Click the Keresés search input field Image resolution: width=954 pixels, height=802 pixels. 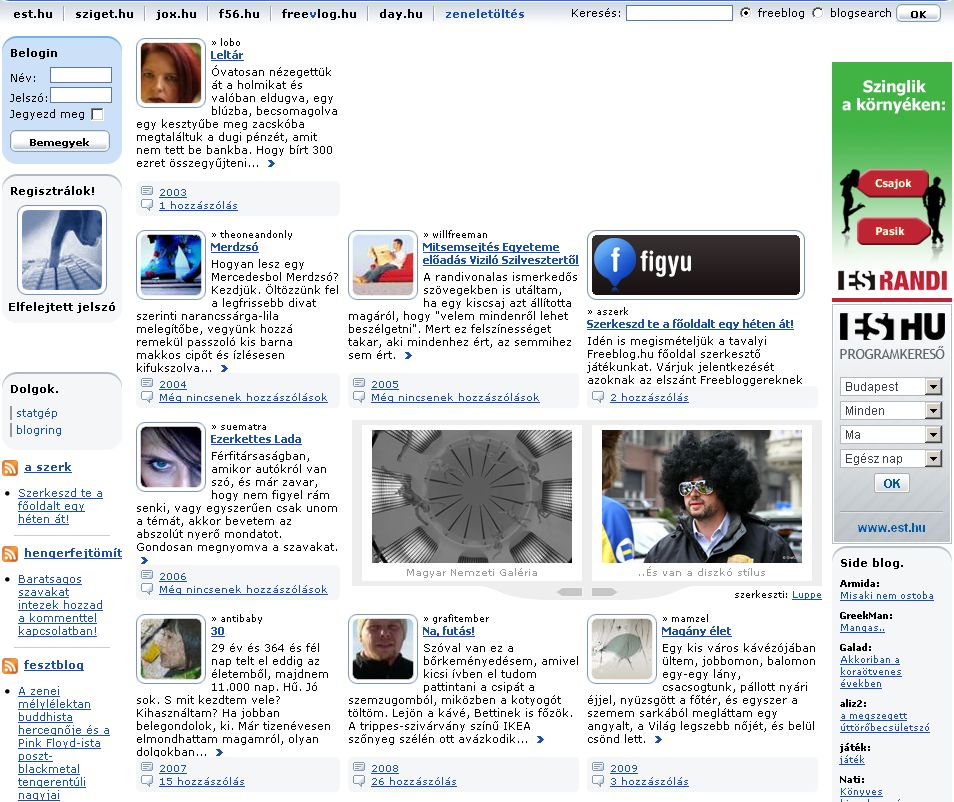678,14
